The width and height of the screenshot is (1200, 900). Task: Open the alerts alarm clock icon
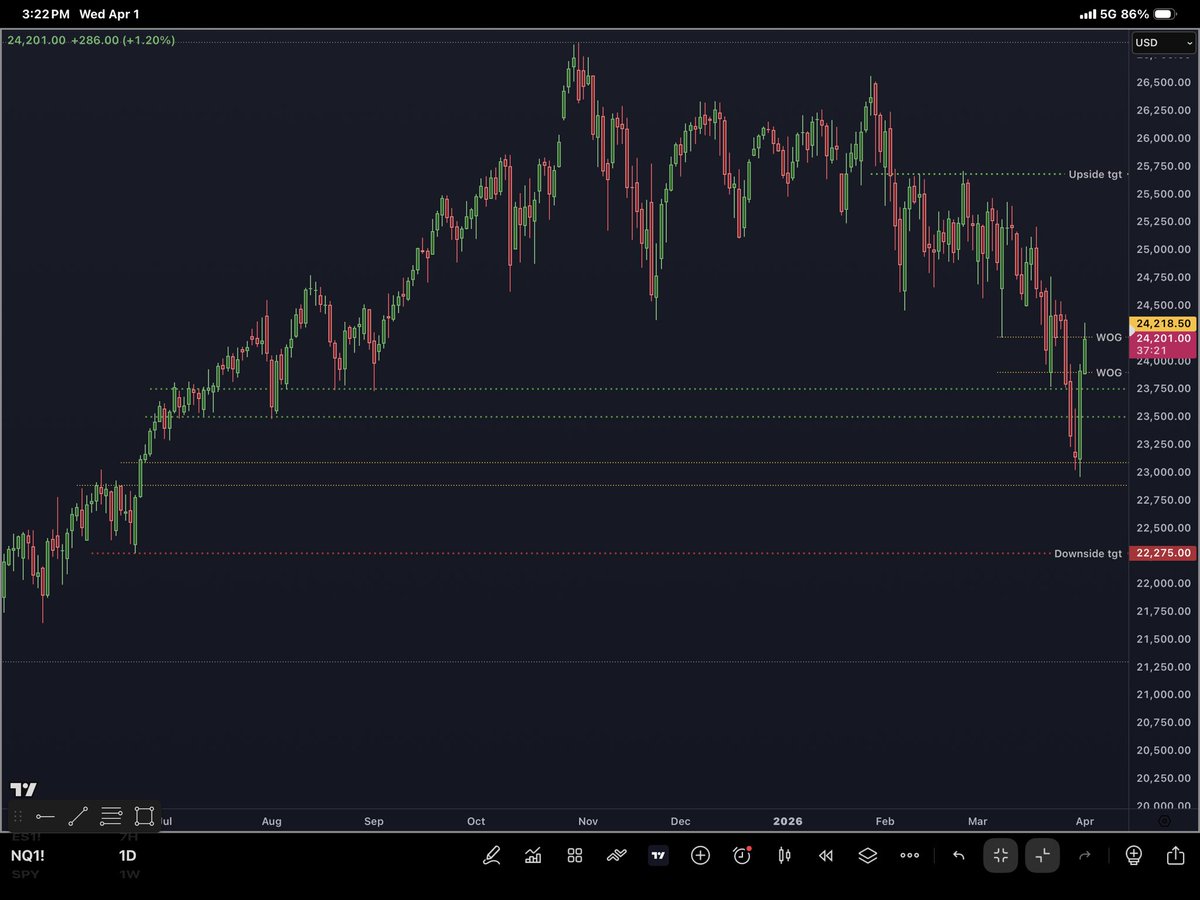[x=742, y=855]
